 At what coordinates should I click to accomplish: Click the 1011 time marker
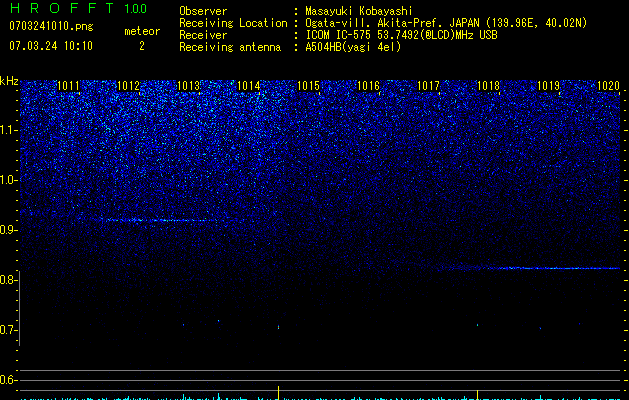[68, 86]
